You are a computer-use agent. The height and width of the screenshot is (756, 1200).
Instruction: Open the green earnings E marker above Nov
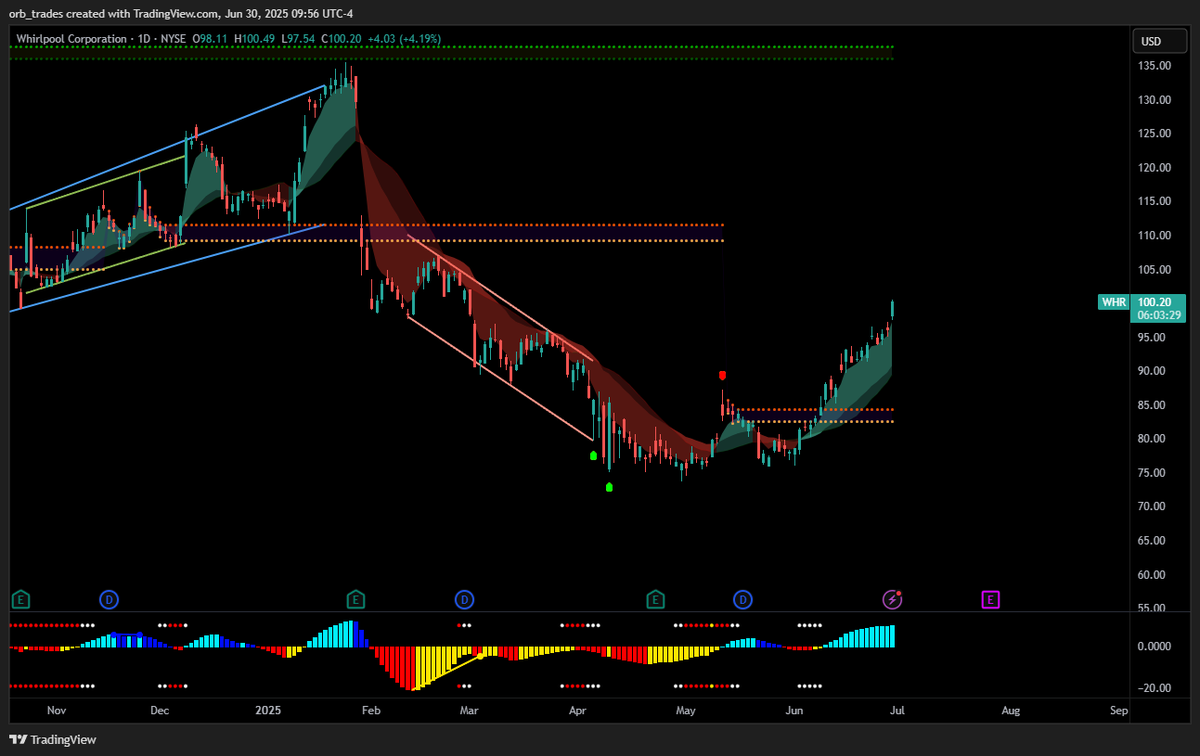pyautogui.click(x=20, y=600)
